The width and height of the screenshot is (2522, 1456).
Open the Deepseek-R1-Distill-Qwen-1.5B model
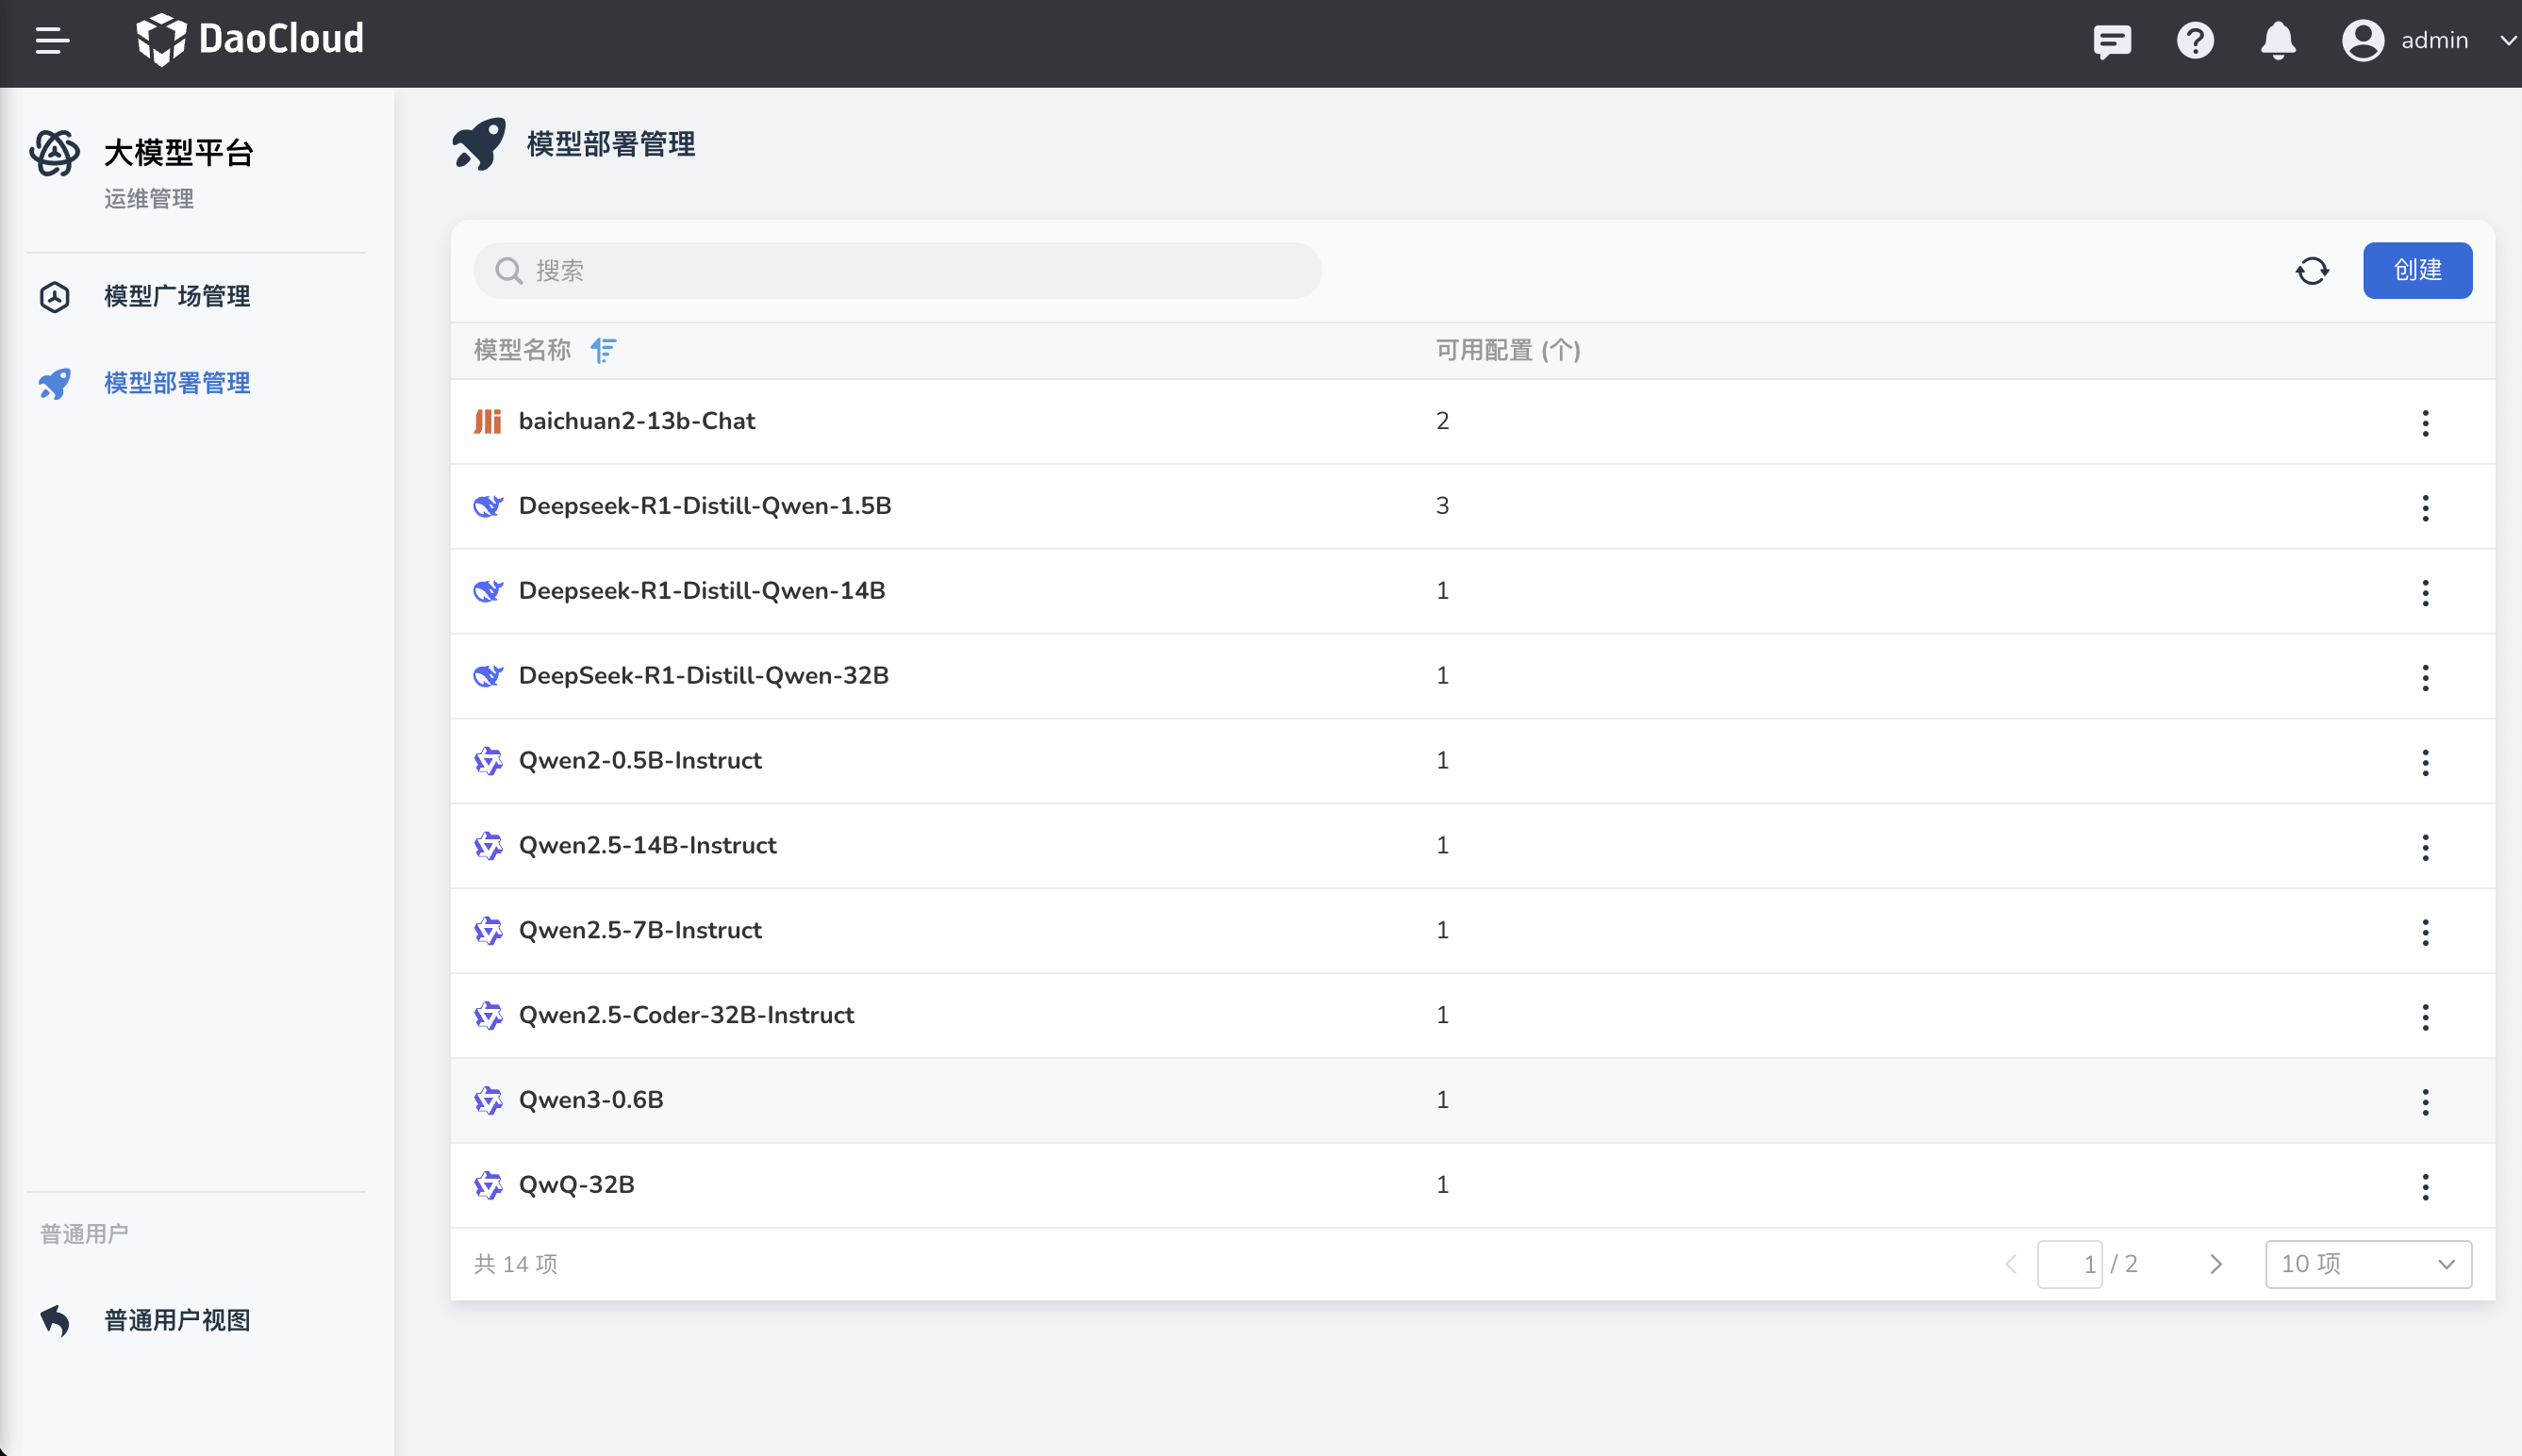[705, 506]
